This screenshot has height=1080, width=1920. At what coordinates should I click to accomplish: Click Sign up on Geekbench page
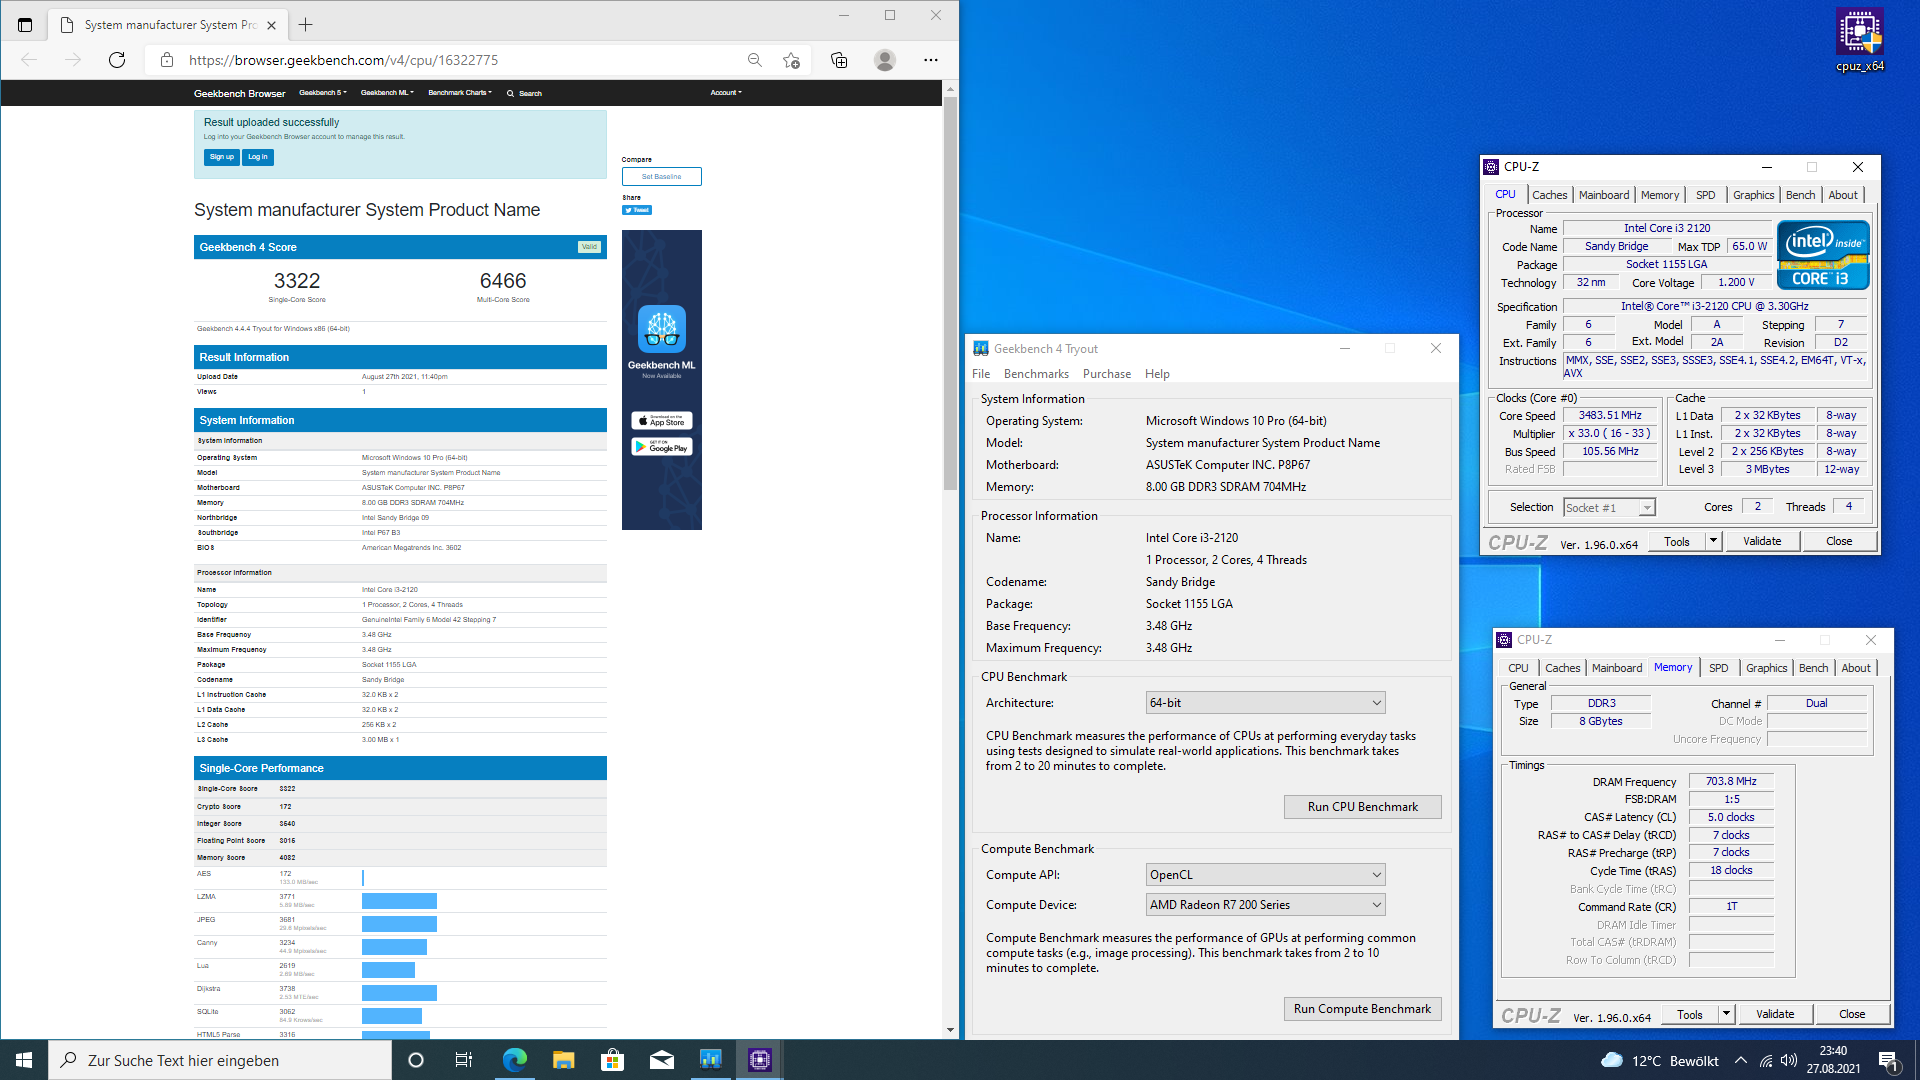[x=222, y=157]
